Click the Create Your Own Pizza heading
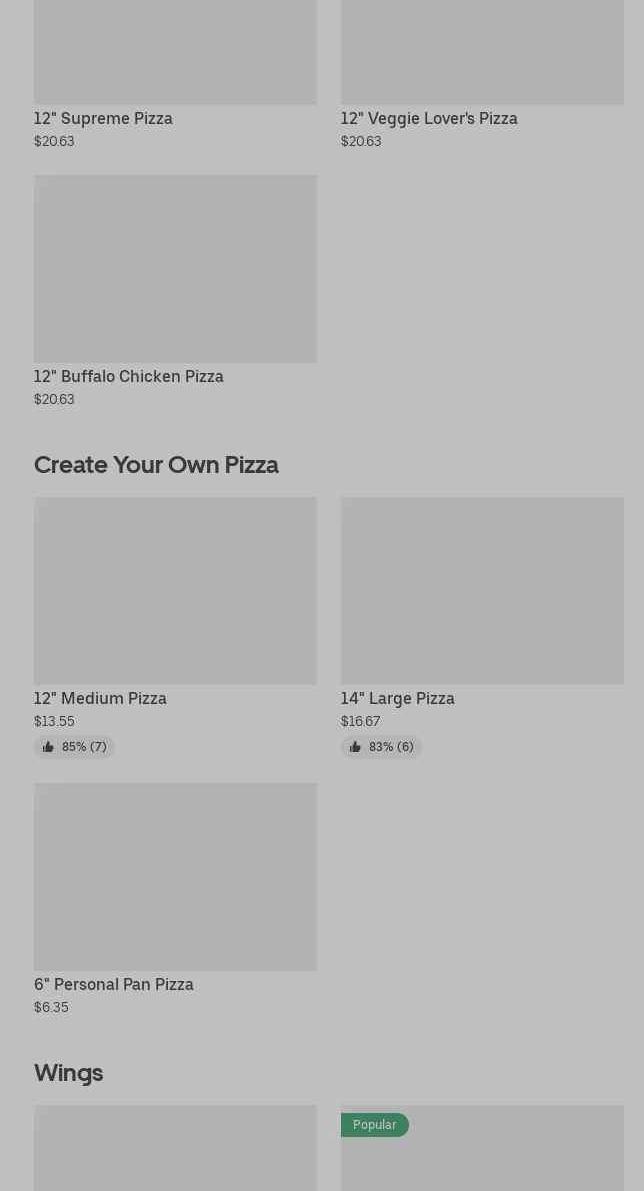 pos(156,464)
